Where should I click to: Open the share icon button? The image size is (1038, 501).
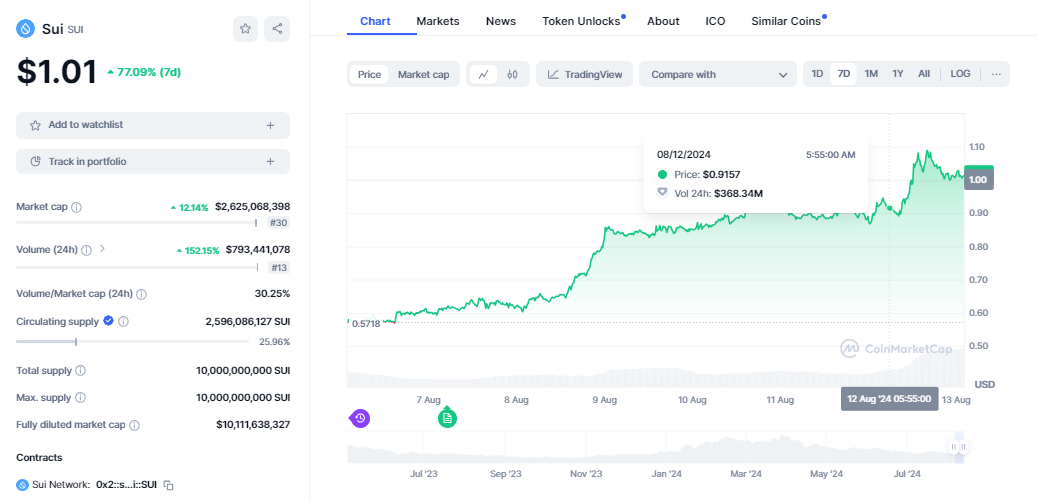(277, 28)
